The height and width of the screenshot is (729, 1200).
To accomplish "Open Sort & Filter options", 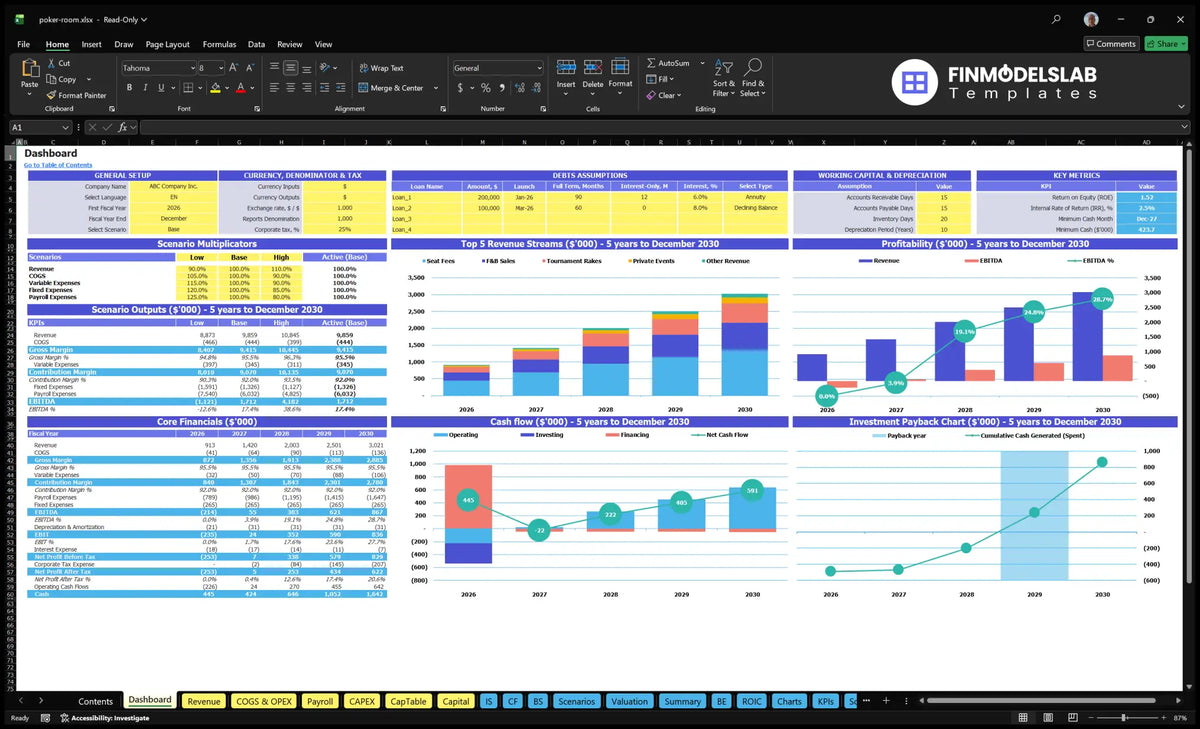I will (x=724, y=77).
